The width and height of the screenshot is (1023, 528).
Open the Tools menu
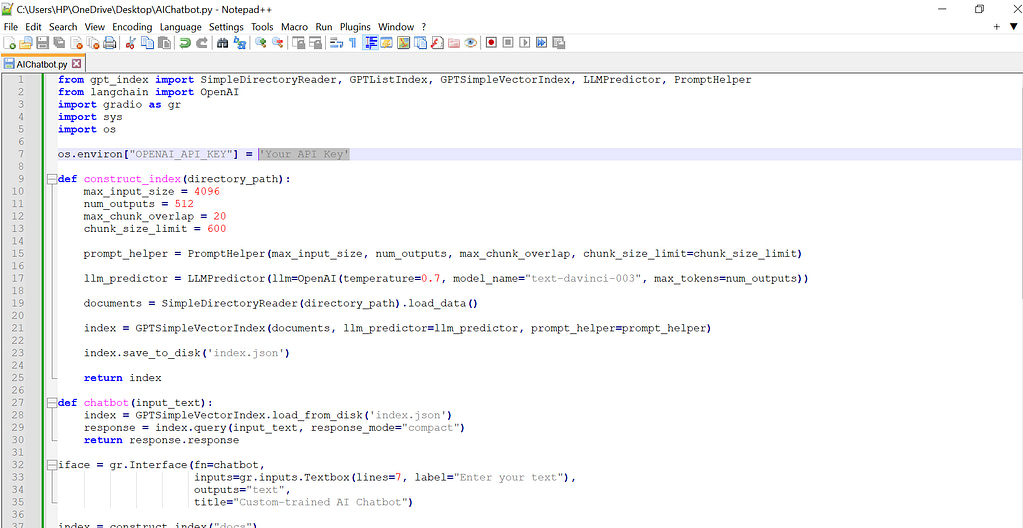[262, 27]
